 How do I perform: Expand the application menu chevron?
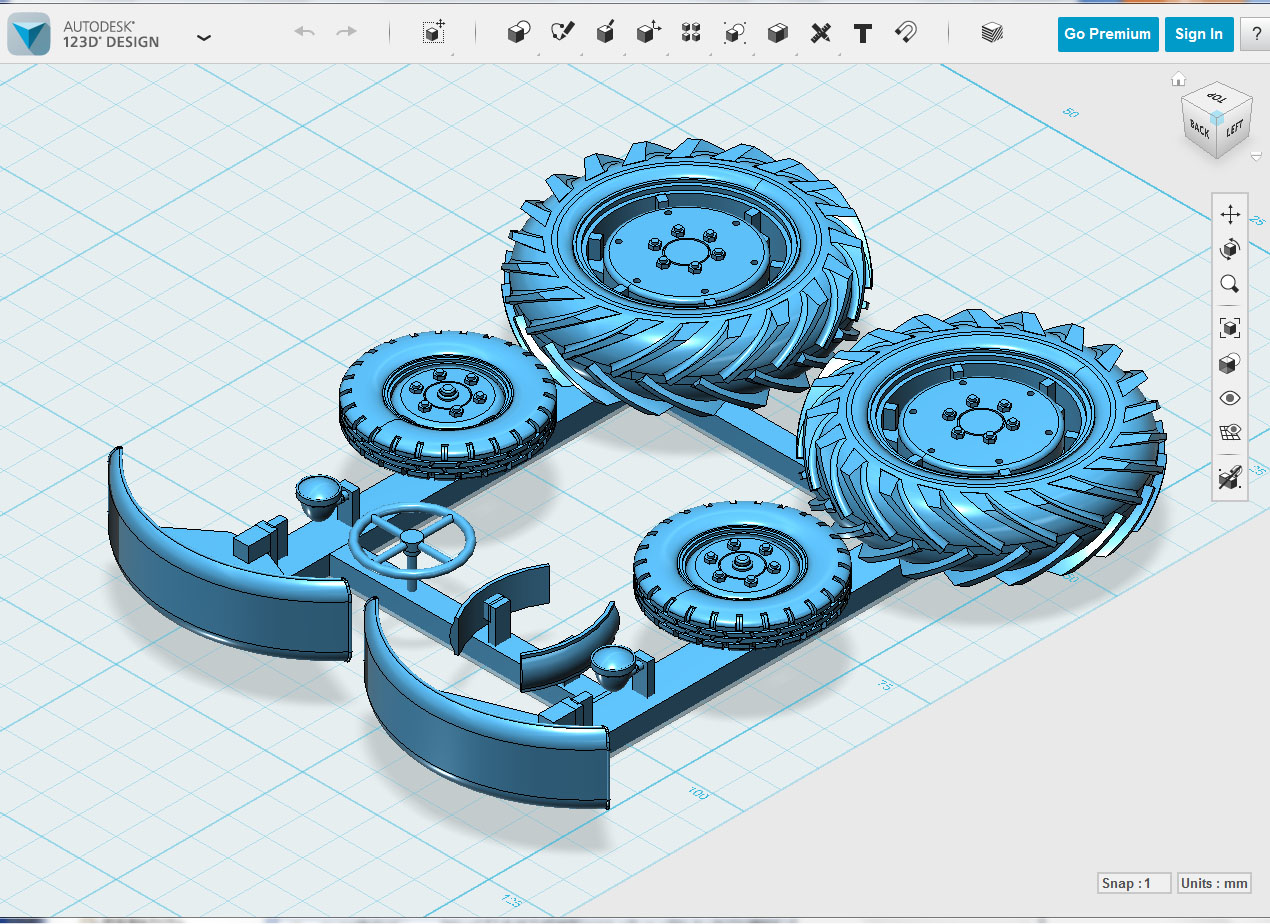click(x=204, y=38)
